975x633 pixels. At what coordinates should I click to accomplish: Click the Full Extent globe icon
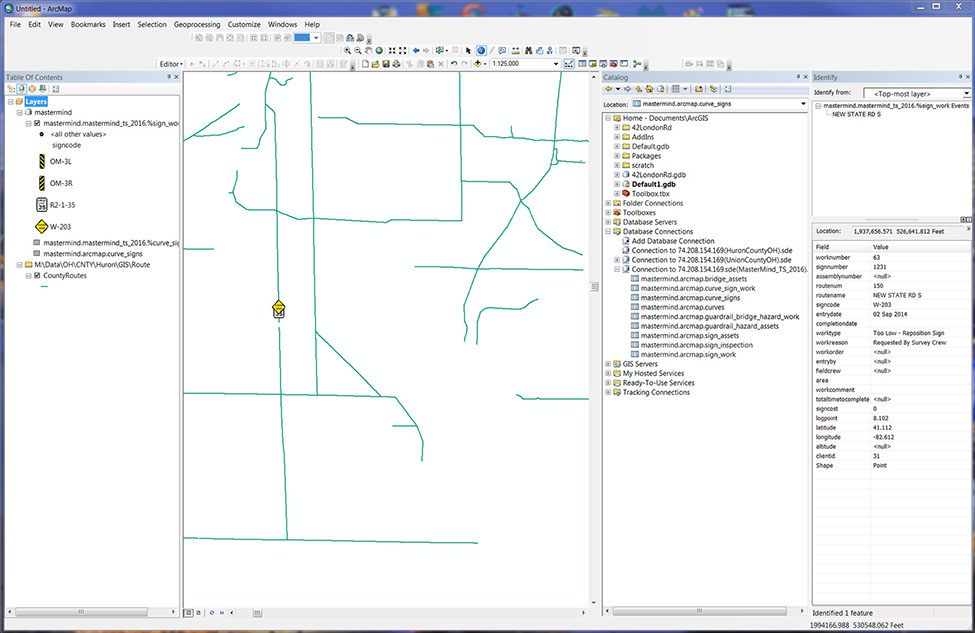click(380, 50)
